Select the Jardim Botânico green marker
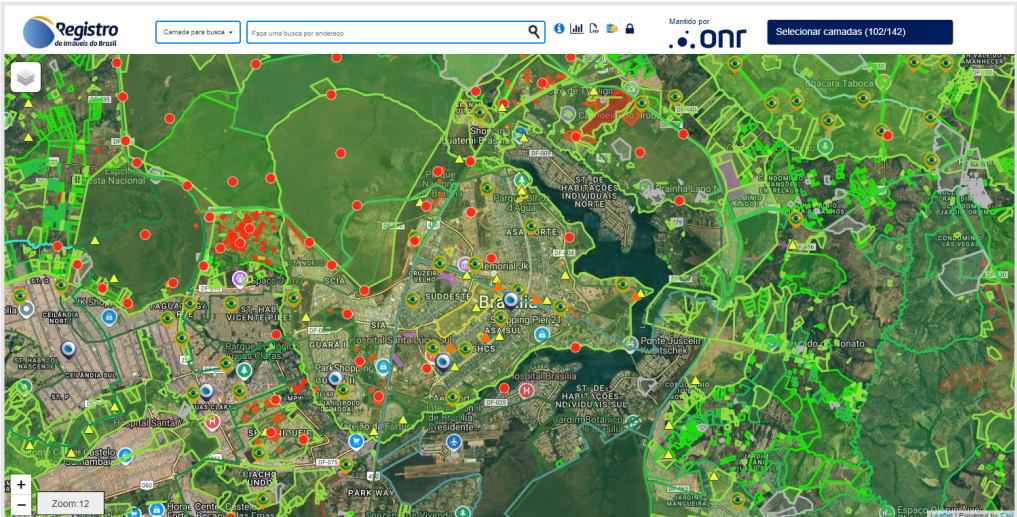The width and height of the screenshot is (1017, 517). 634,422
